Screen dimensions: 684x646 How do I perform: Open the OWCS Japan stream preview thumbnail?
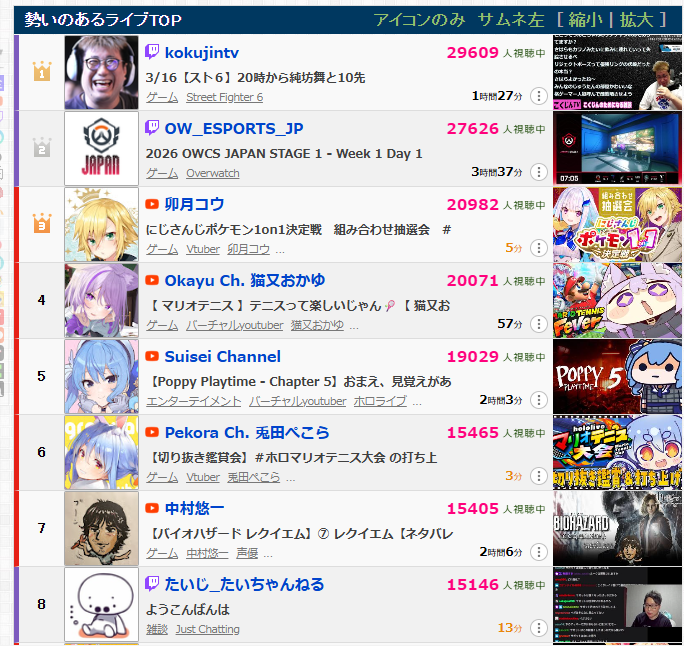click(x=617, y=148)
